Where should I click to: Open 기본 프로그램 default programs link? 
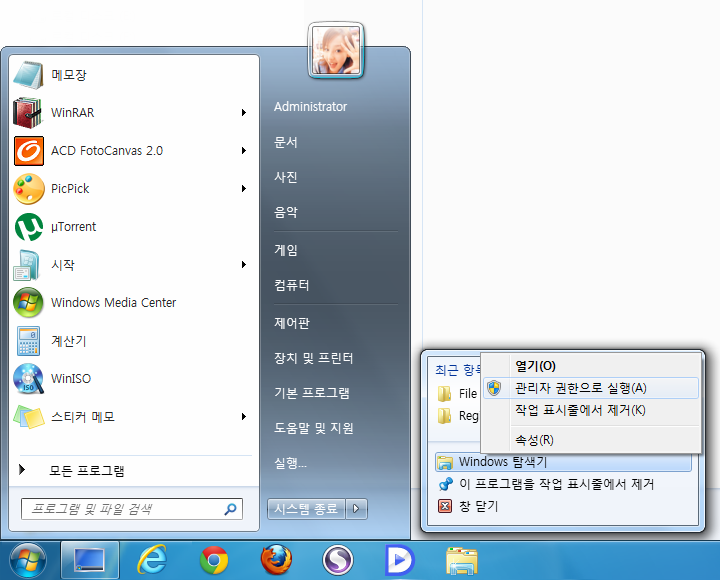tap(312, 393)
